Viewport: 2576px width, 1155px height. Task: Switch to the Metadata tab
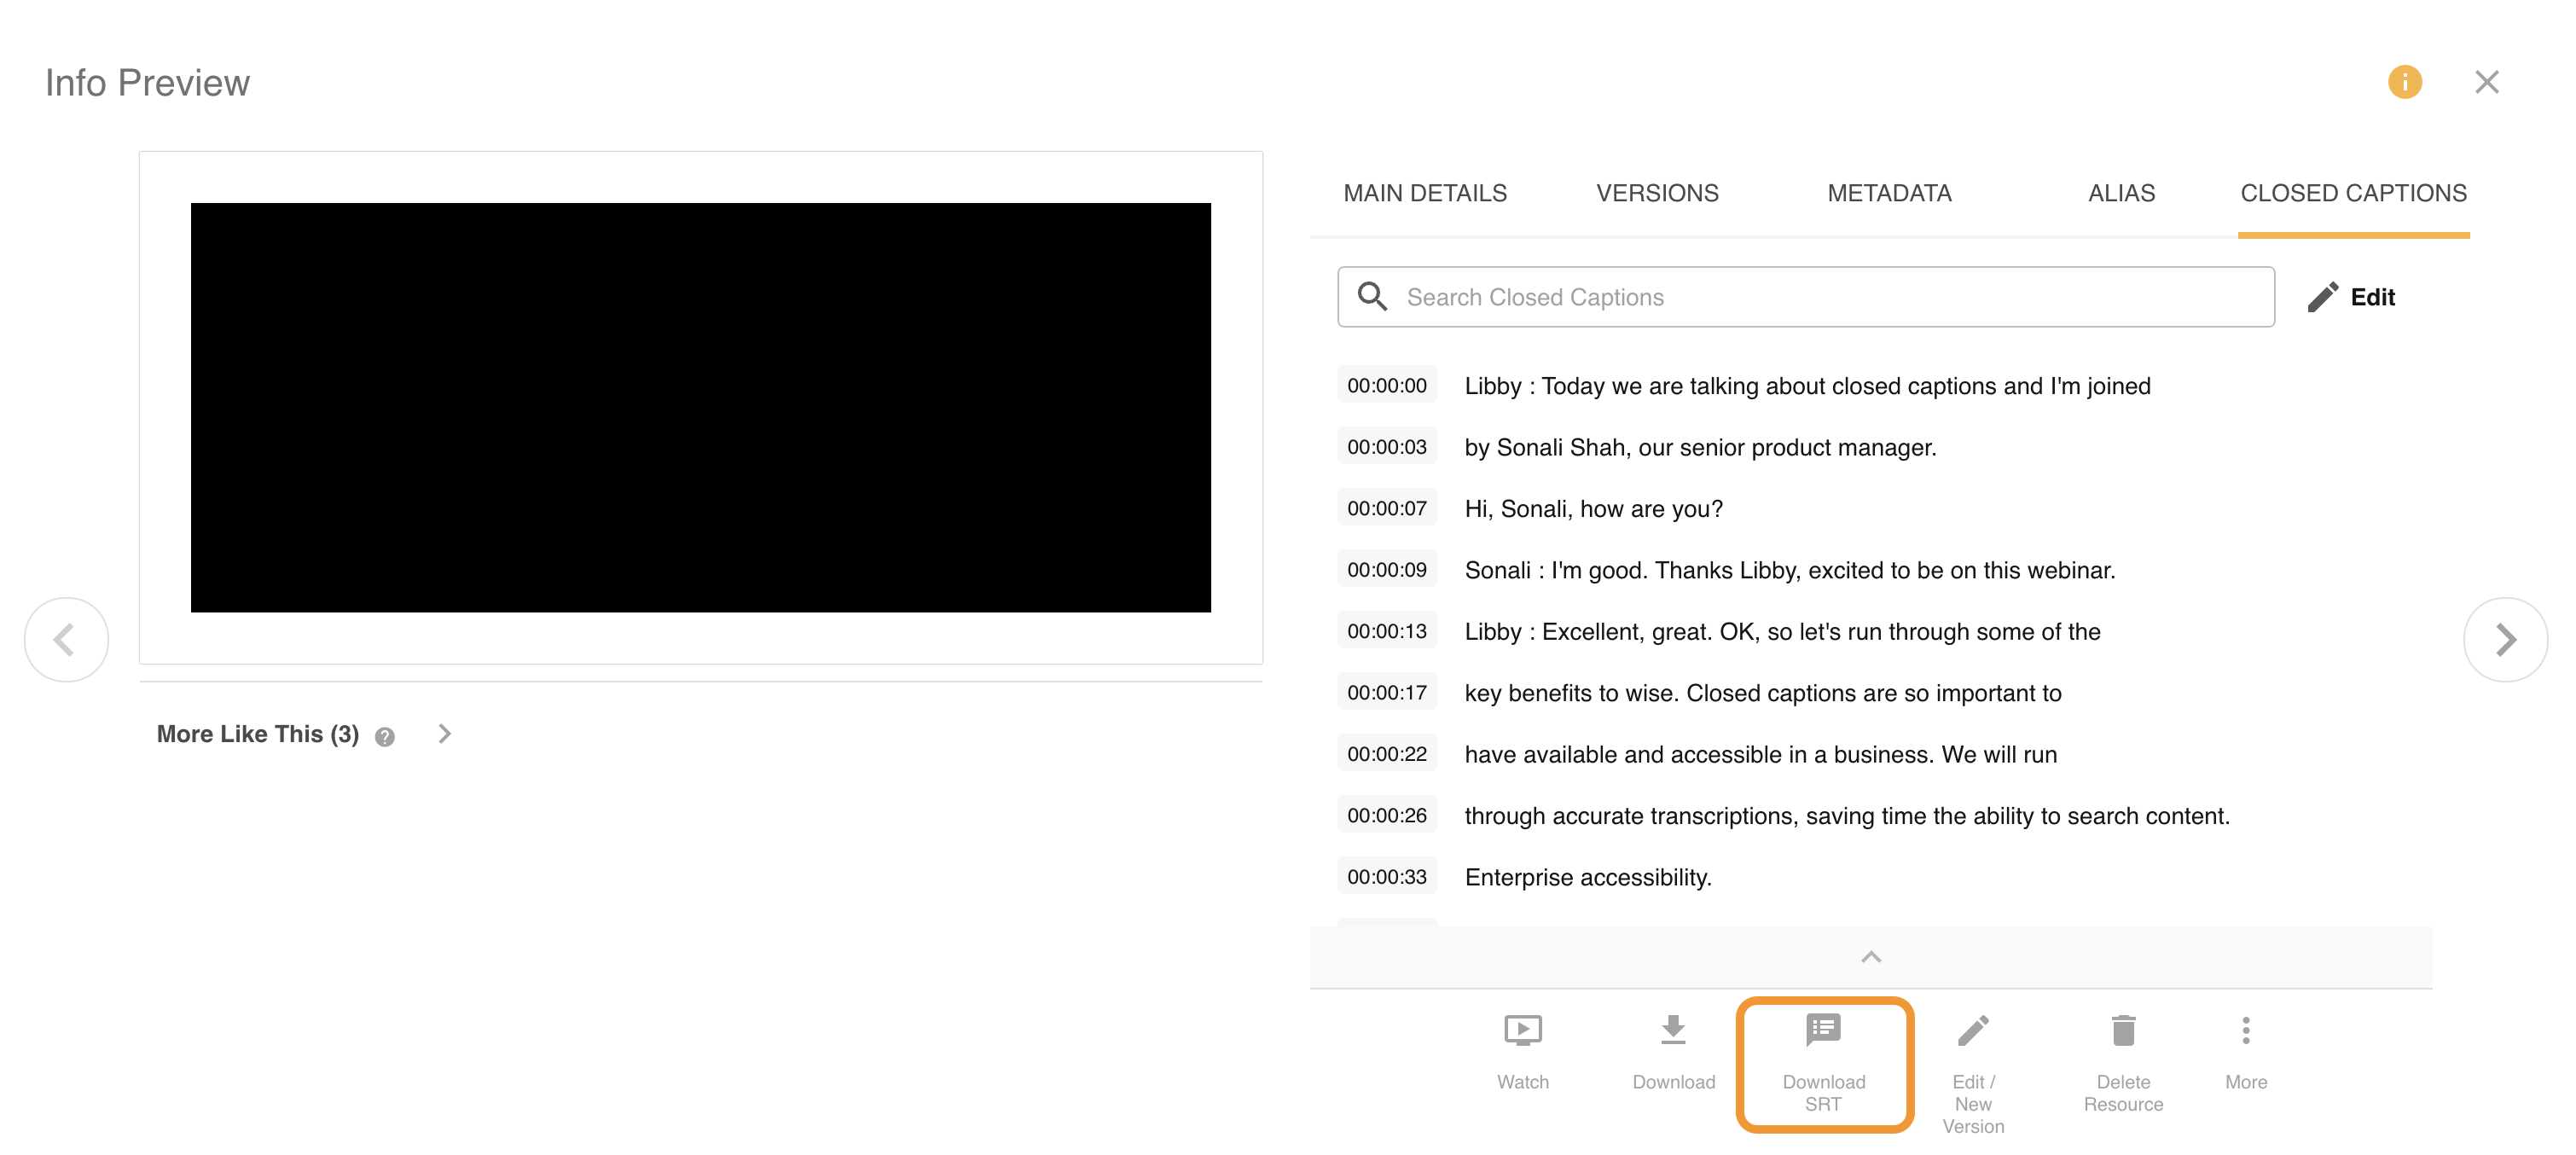[x=1889, y=193]
